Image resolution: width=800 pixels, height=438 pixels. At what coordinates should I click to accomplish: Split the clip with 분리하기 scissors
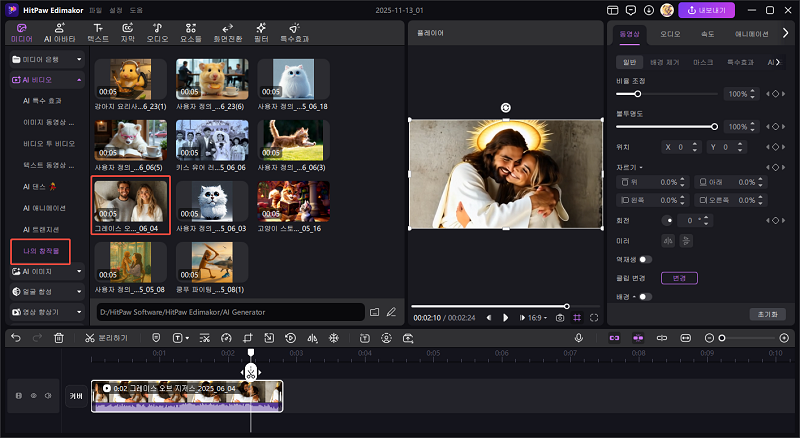tap(106, 338)
